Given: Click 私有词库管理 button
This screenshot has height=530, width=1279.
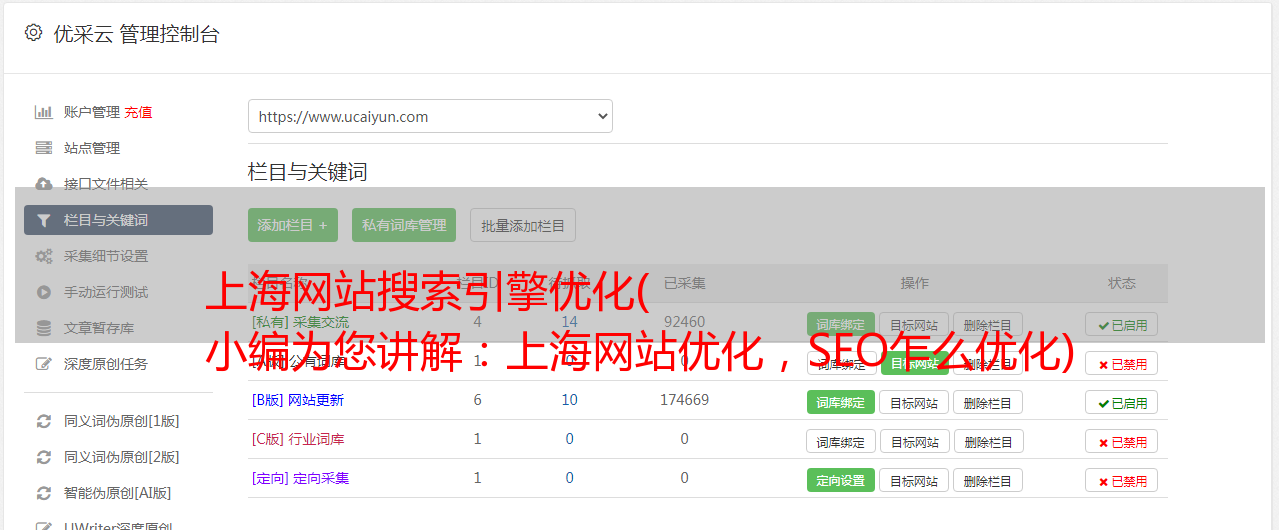Looking at the screenshot, I should coord(404,225).
